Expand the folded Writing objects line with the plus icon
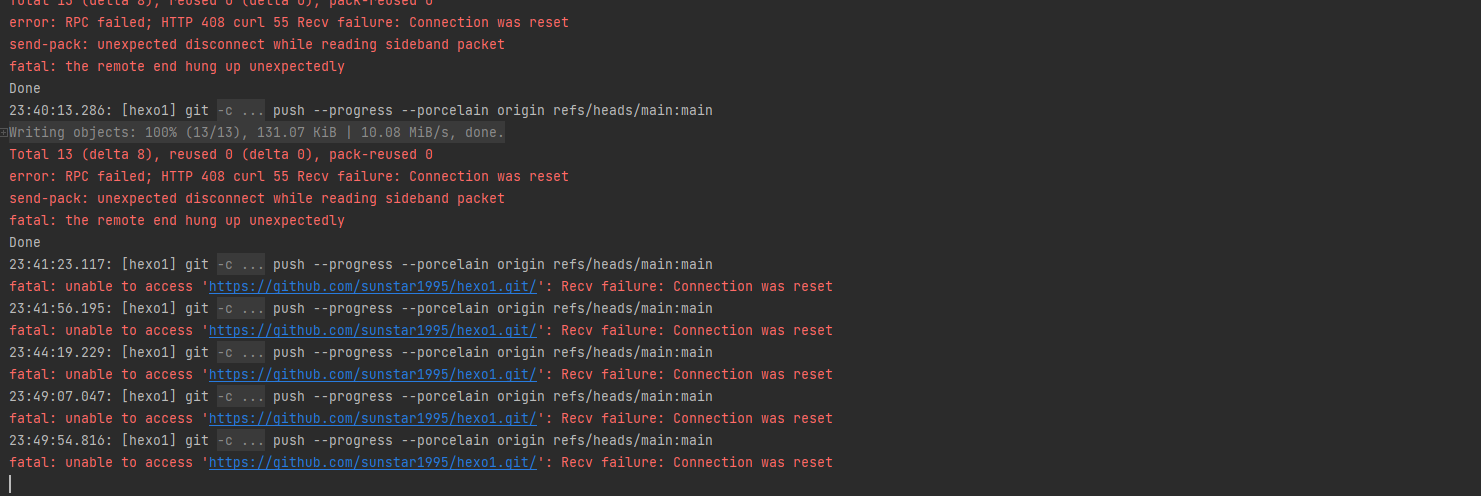Viewport: 1481px width, 496px height. click(4, 133)
